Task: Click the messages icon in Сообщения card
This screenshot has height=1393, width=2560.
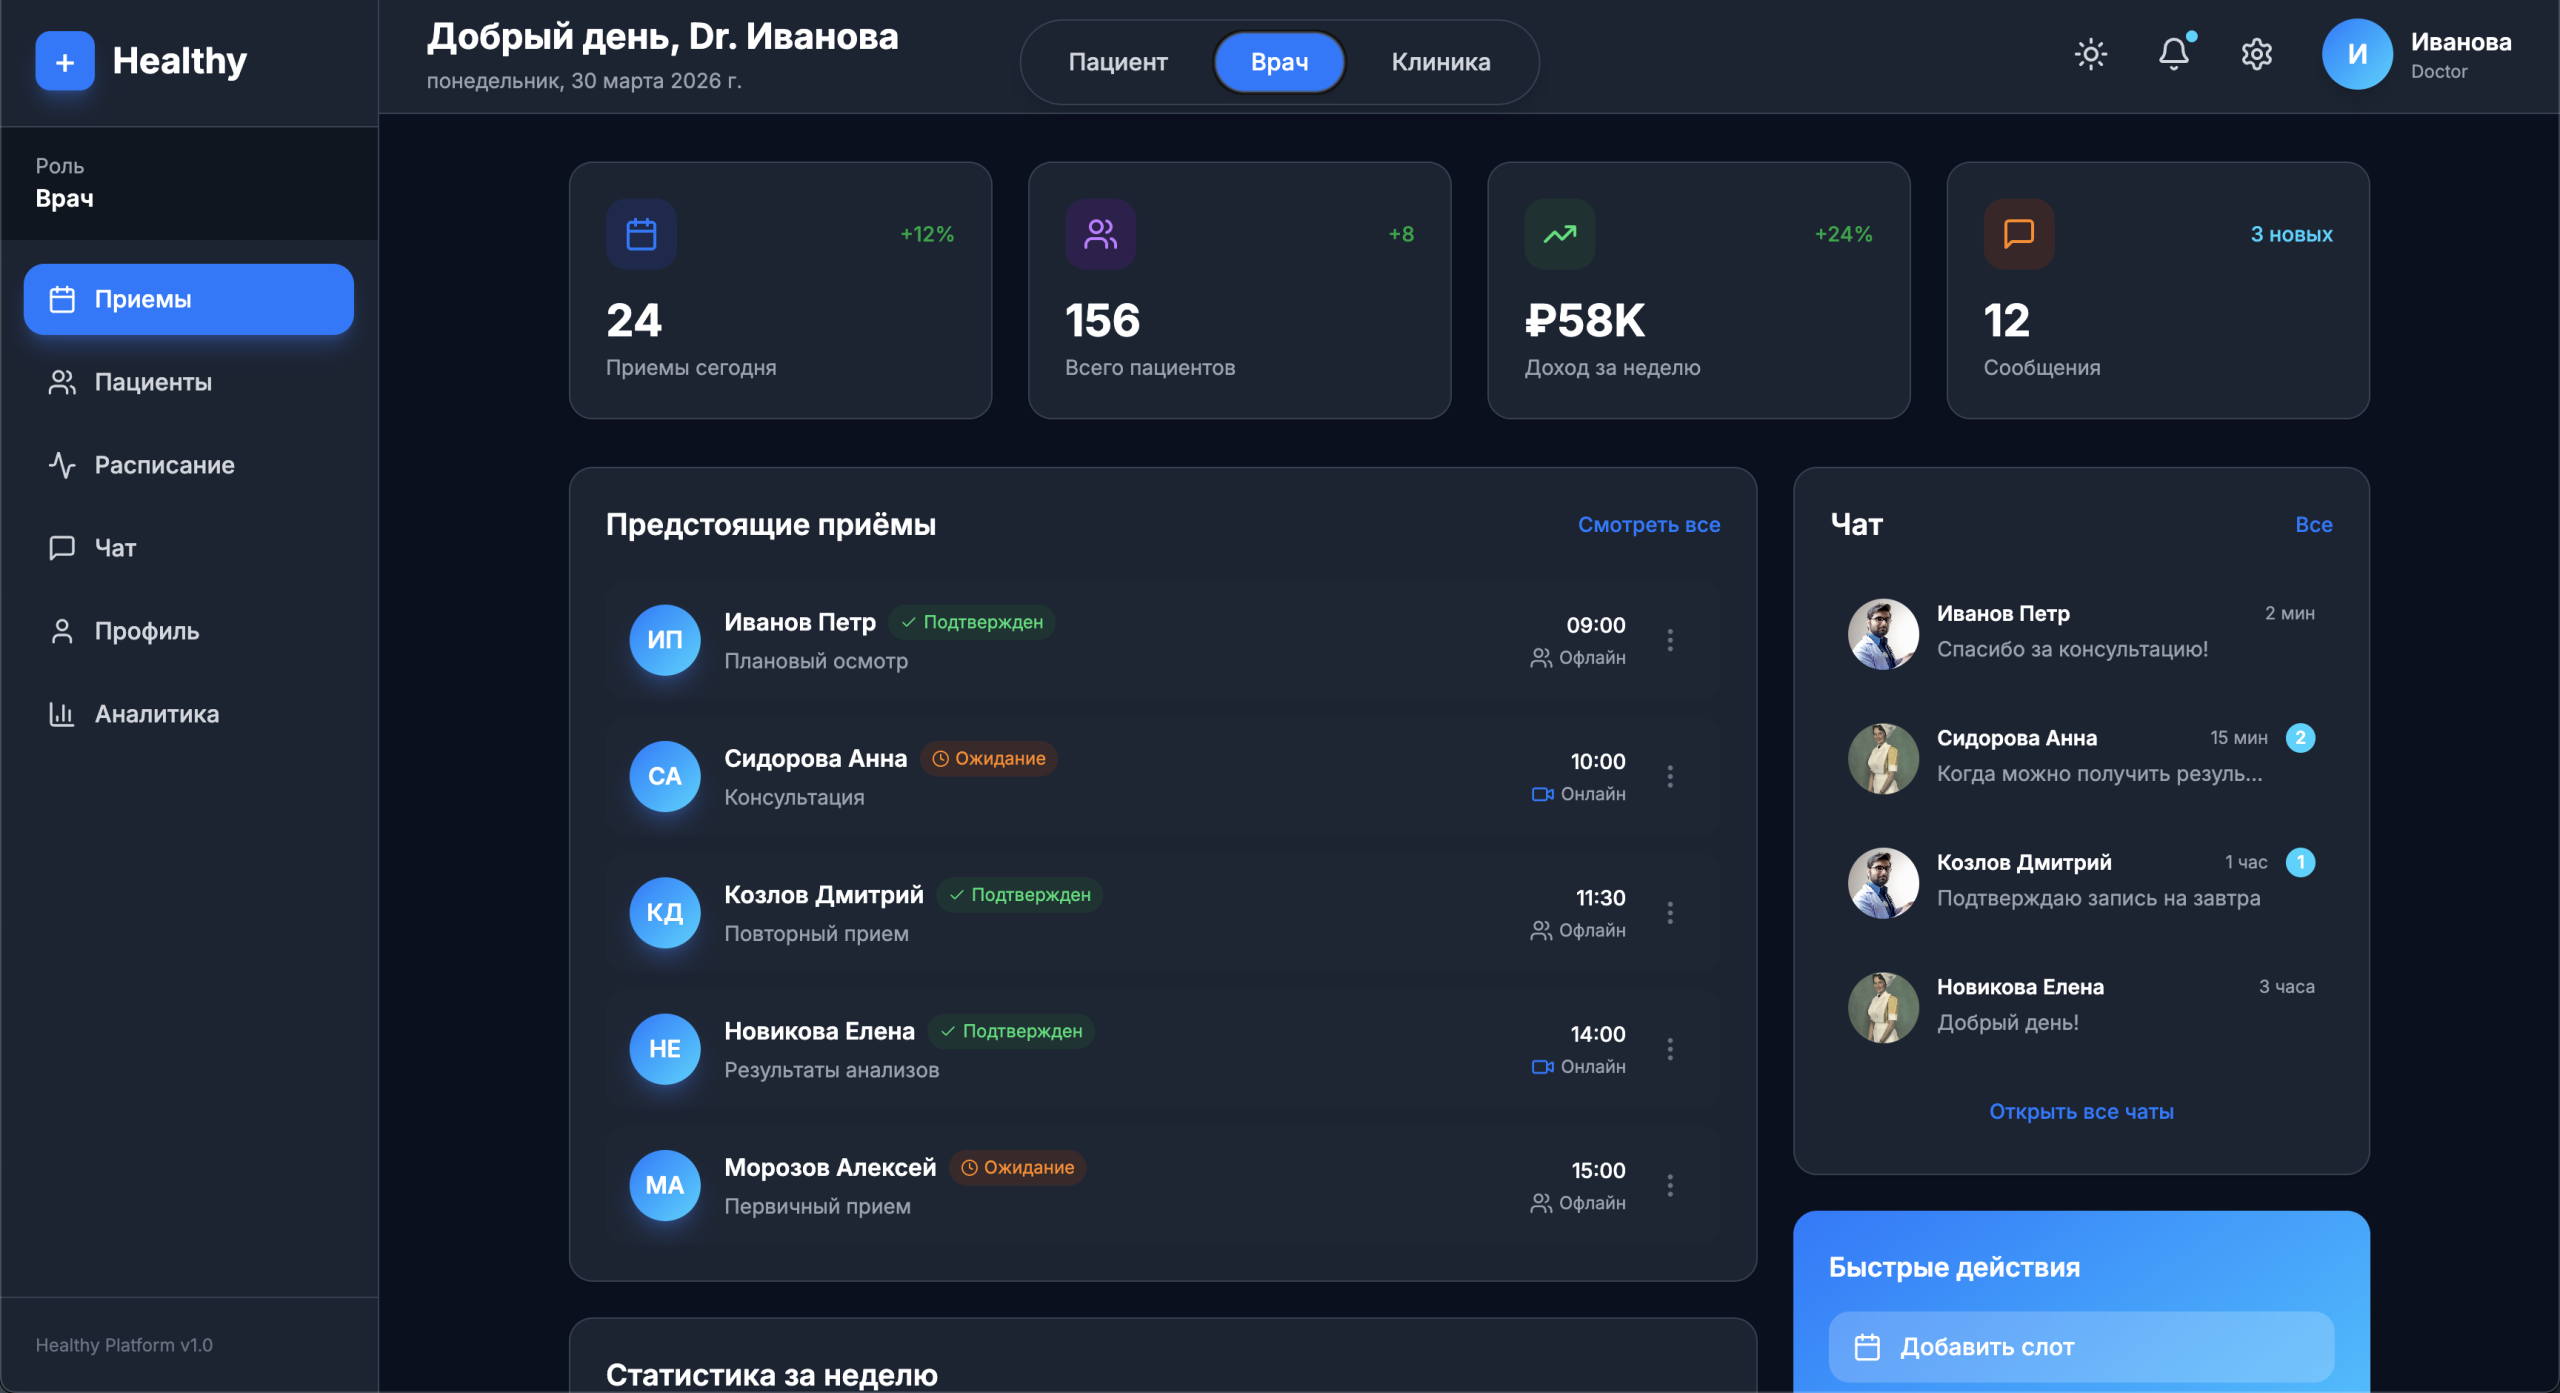Action: click(2018, 234)
